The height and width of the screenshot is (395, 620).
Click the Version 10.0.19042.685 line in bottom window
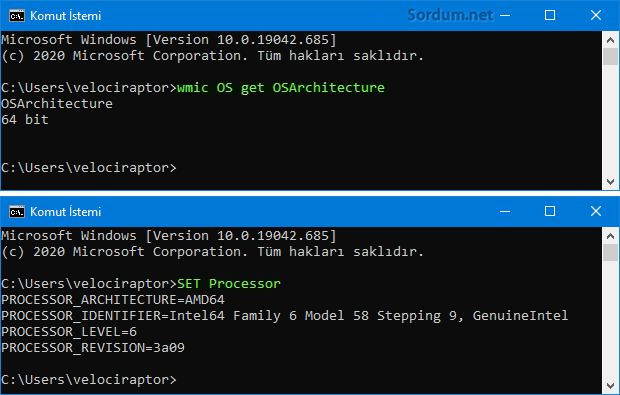click(x=169, y=236)
